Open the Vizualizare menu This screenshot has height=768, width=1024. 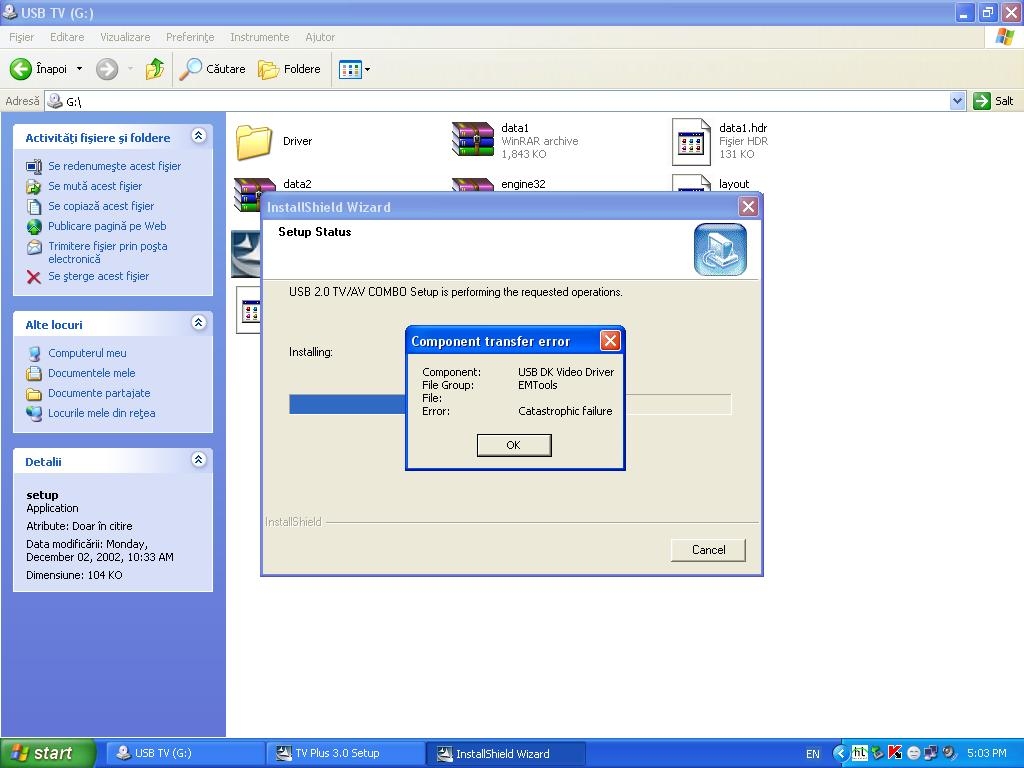point(124,37)
